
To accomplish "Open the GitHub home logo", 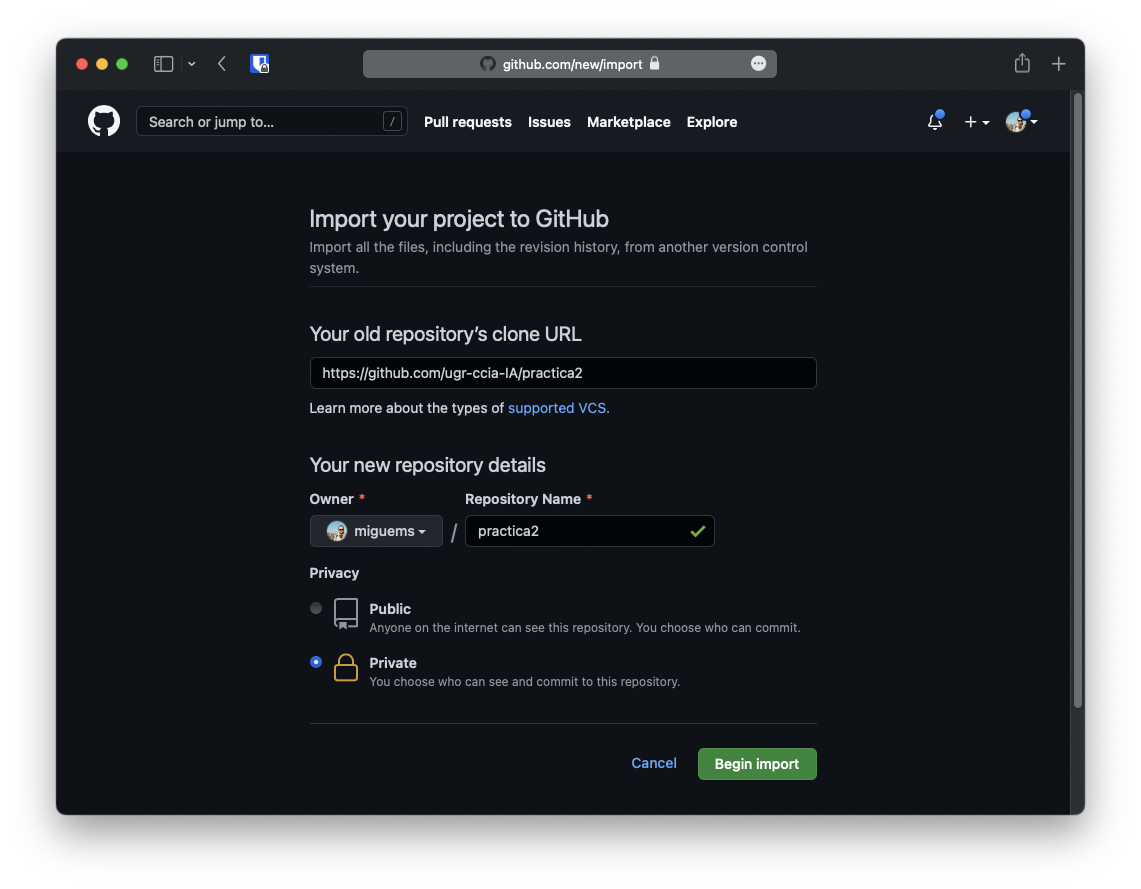I will [x=104, y=121].
